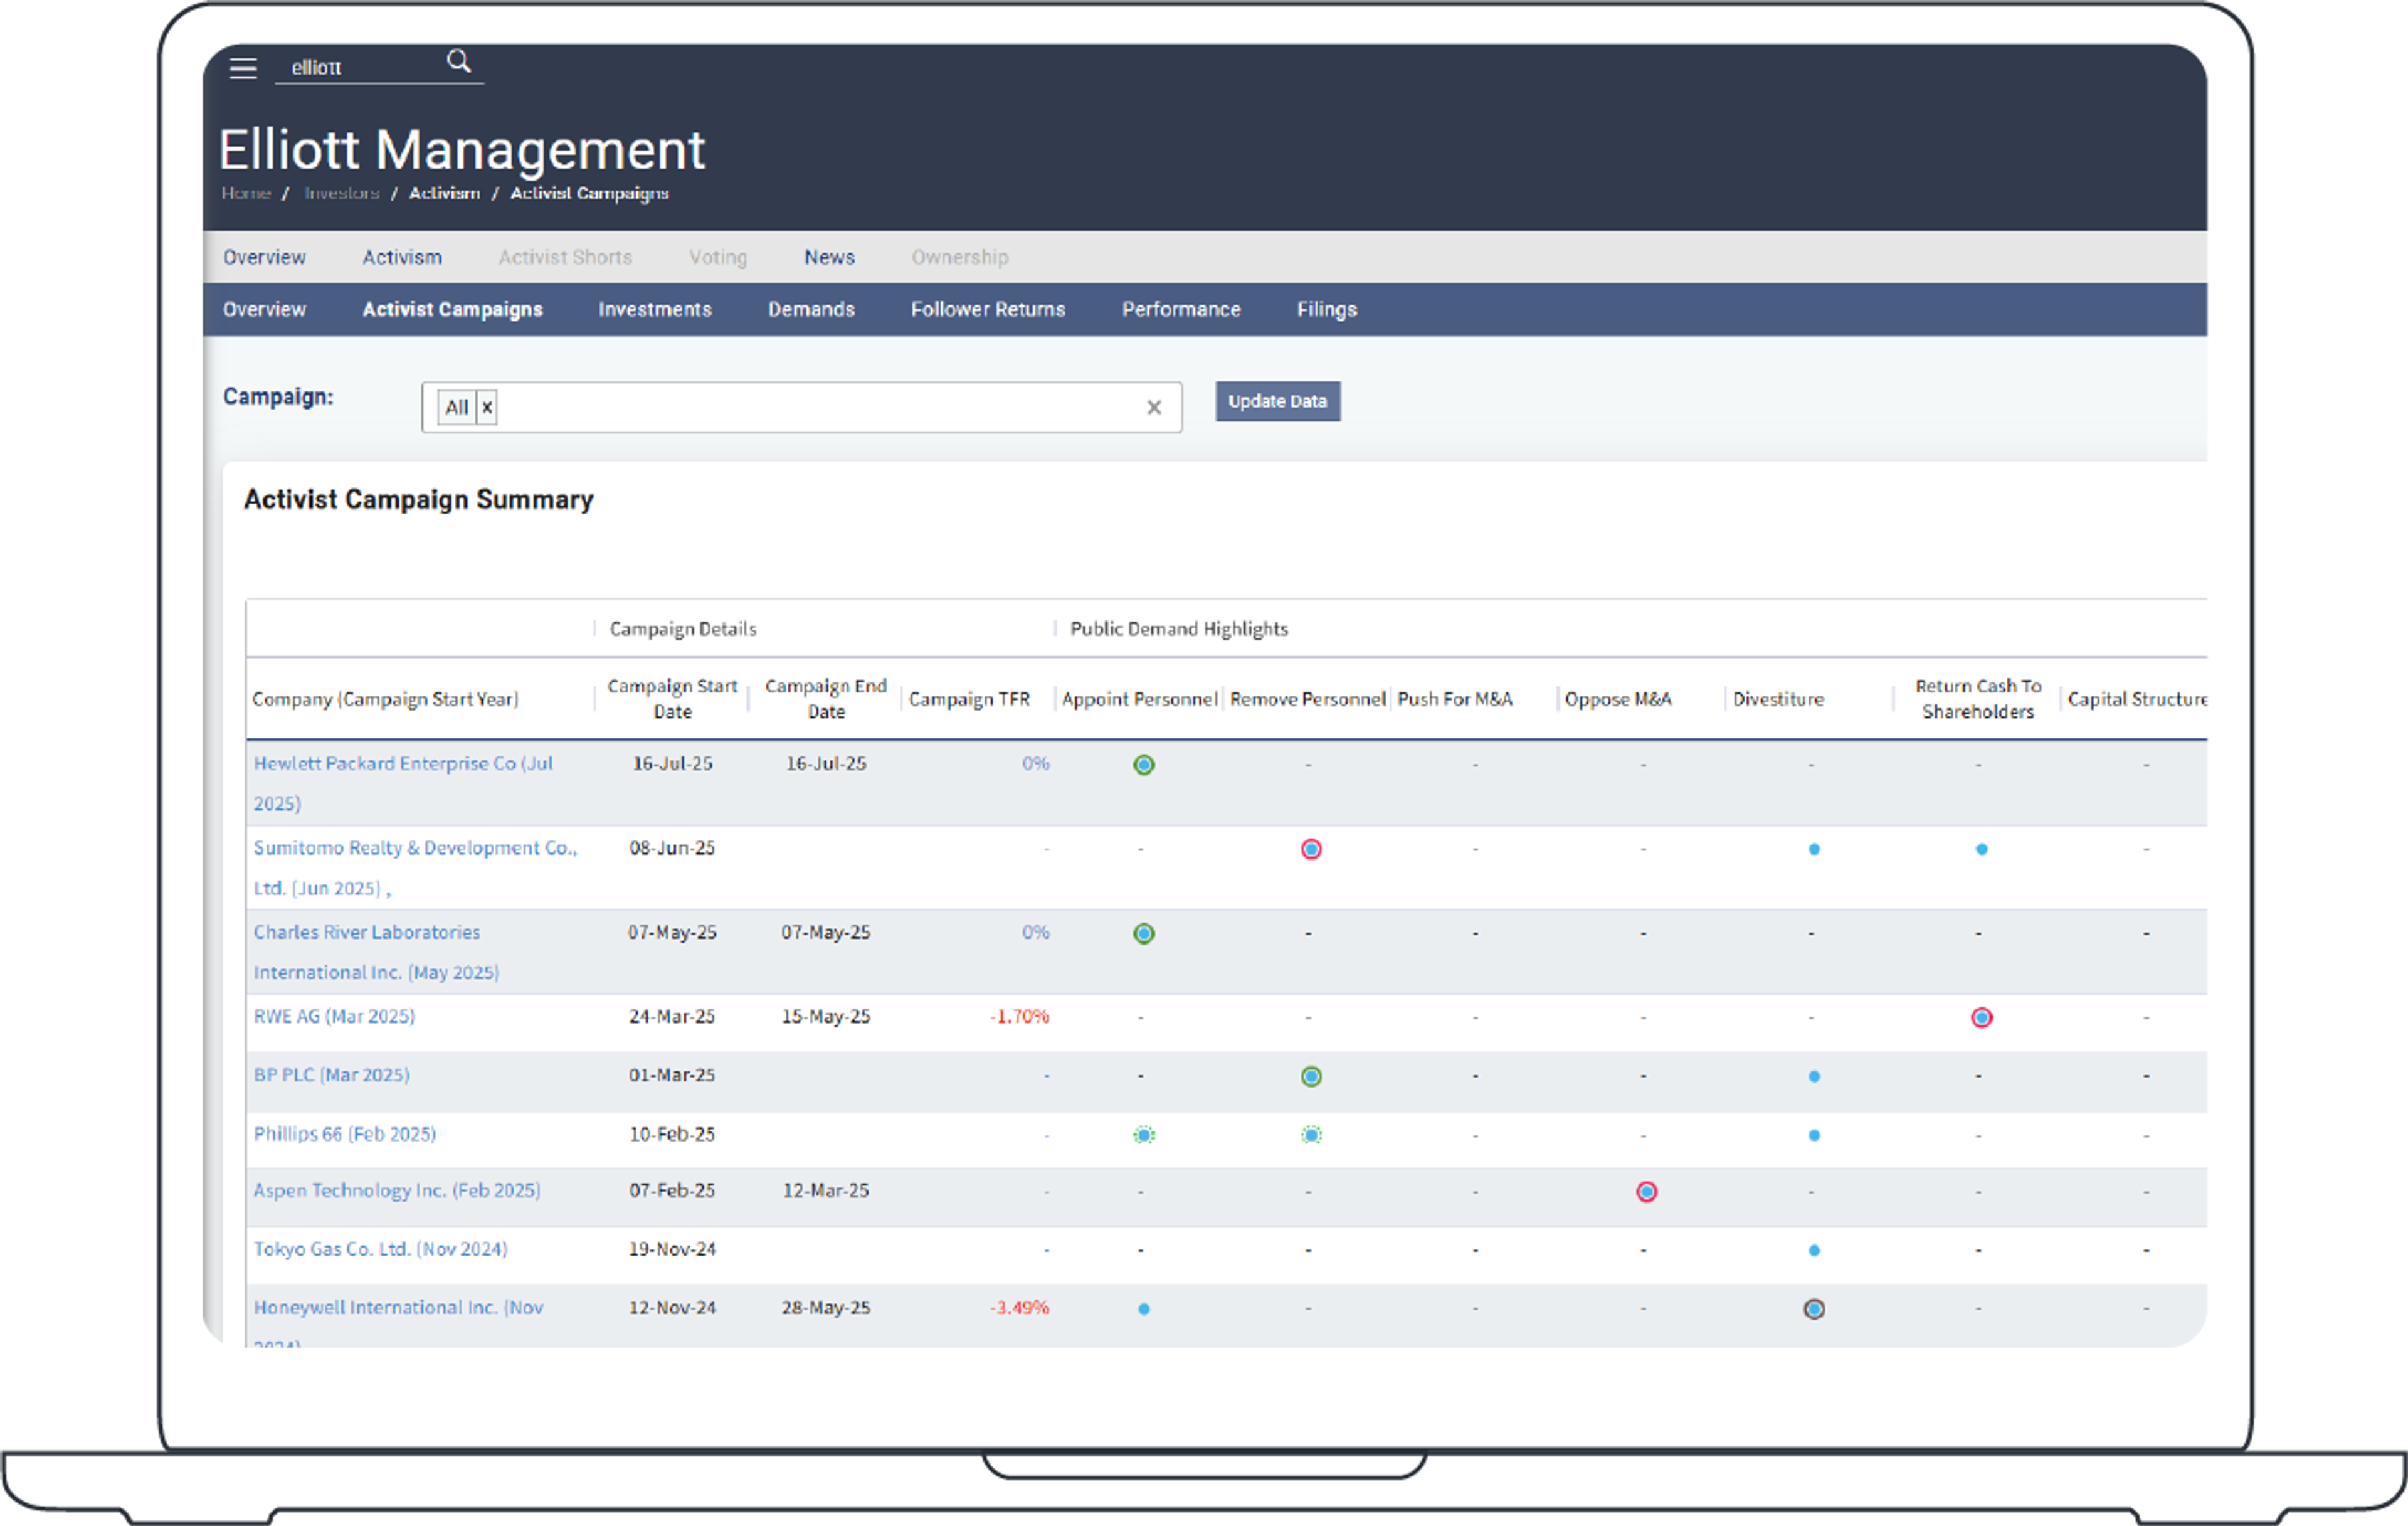
Task: Click green Remove Personnel dot for BP PLC
Action: pyautogui.click(x=1310, y=1076)
